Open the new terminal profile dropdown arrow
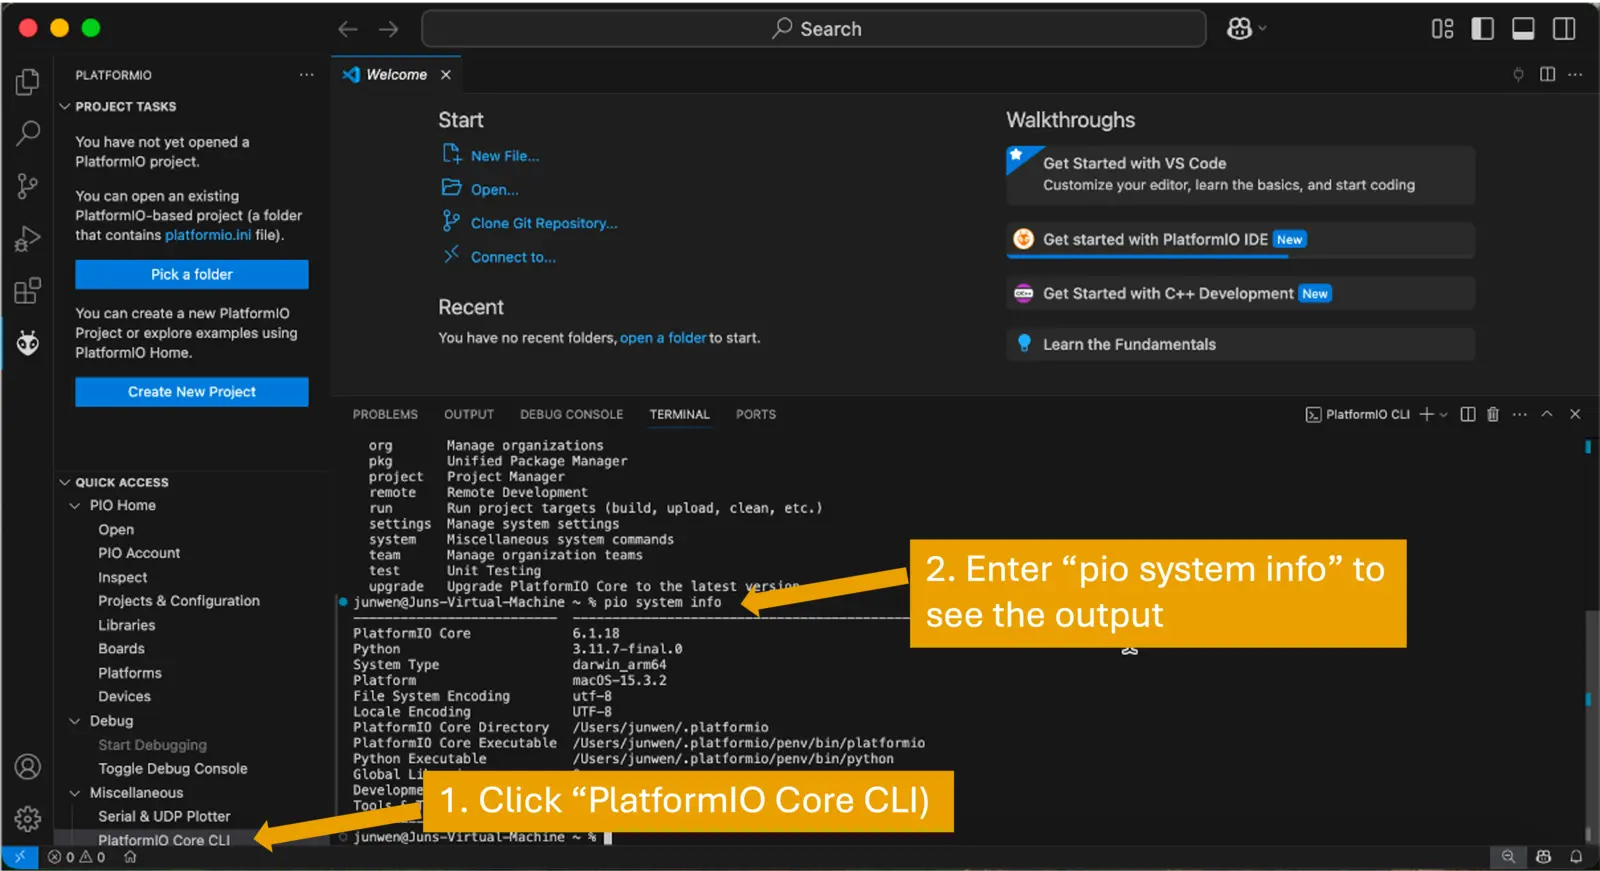Screen dimensions: 1600x871 [x=1444, y=415]
